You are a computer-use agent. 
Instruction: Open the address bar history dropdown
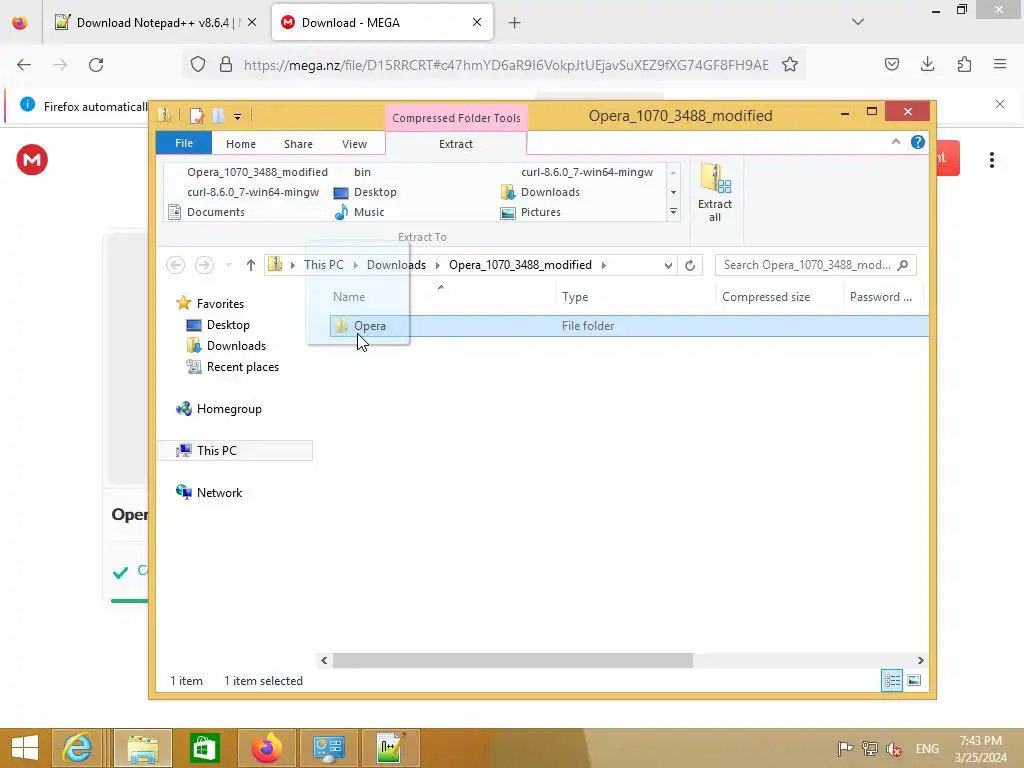coord(667,265)
